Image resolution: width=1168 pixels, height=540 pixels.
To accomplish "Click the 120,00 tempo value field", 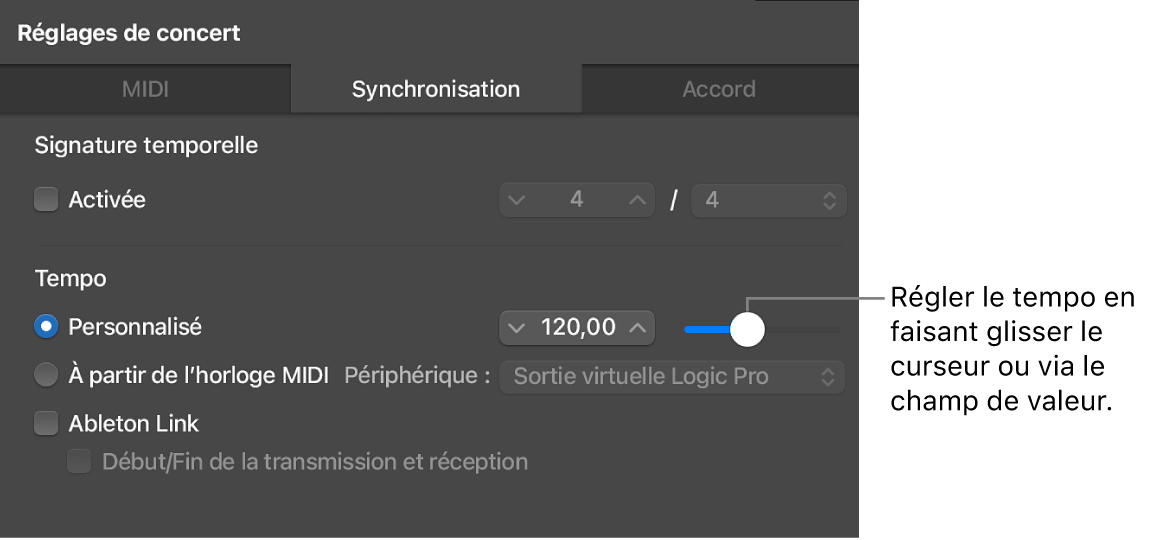I will pyautogui.click(x=577, y=327).
